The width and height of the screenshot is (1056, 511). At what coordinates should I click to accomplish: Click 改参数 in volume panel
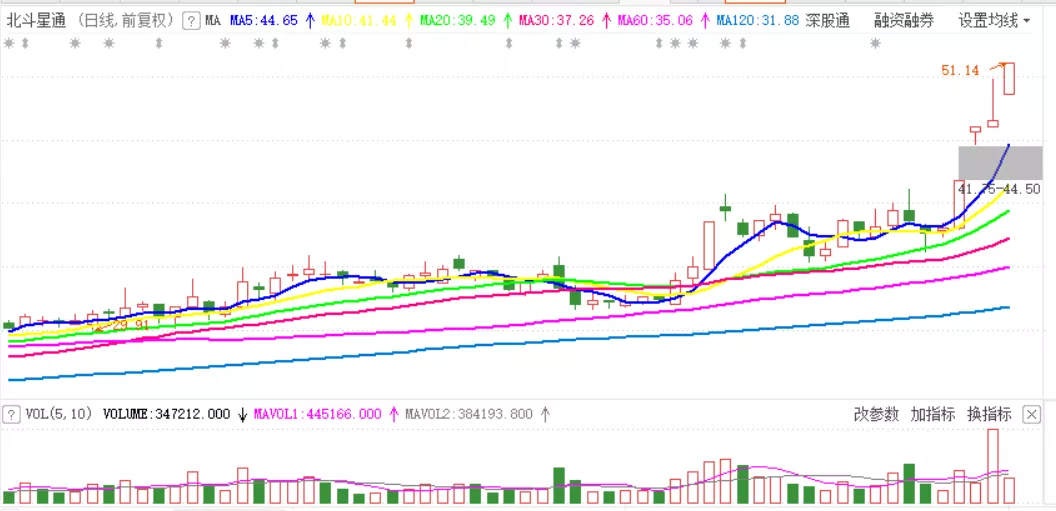pos(876,414)
